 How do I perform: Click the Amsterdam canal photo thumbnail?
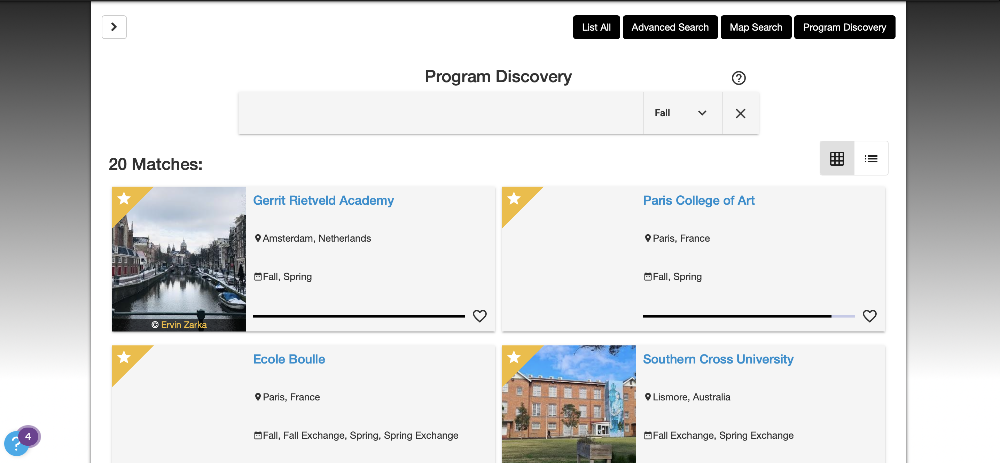tap(179, 259)
